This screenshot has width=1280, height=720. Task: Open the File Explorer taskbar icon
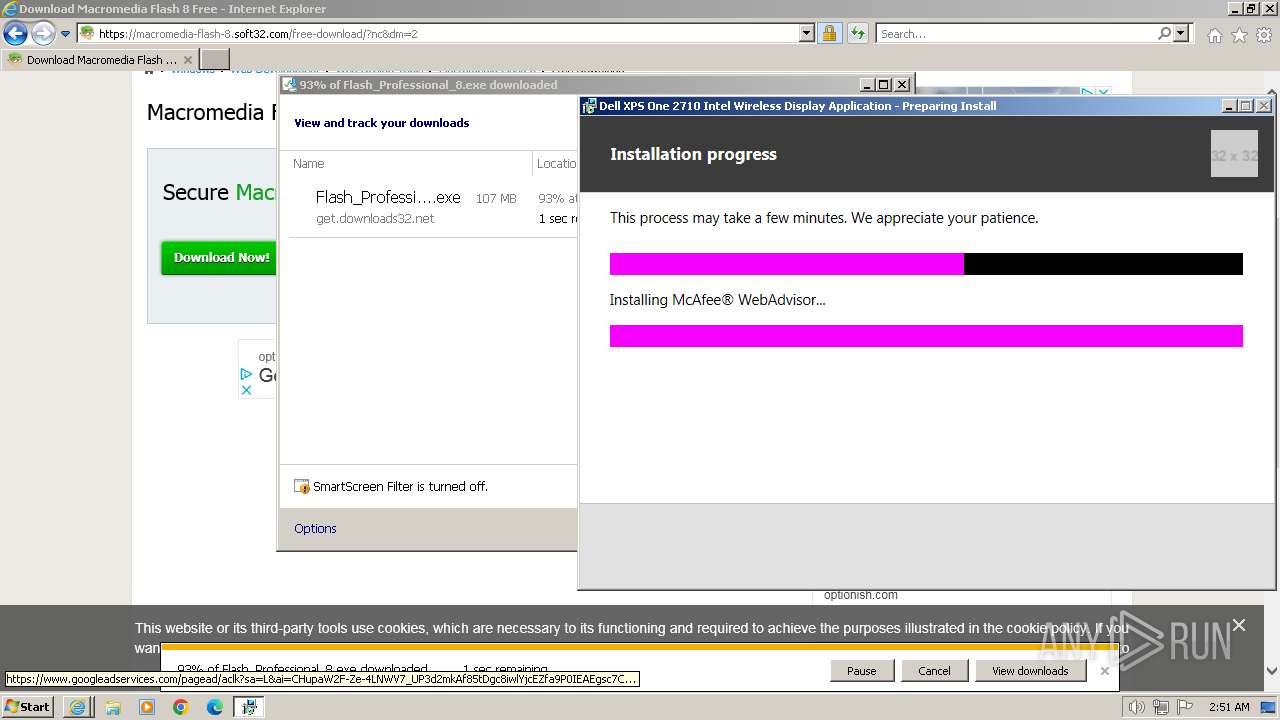point(113,707)
